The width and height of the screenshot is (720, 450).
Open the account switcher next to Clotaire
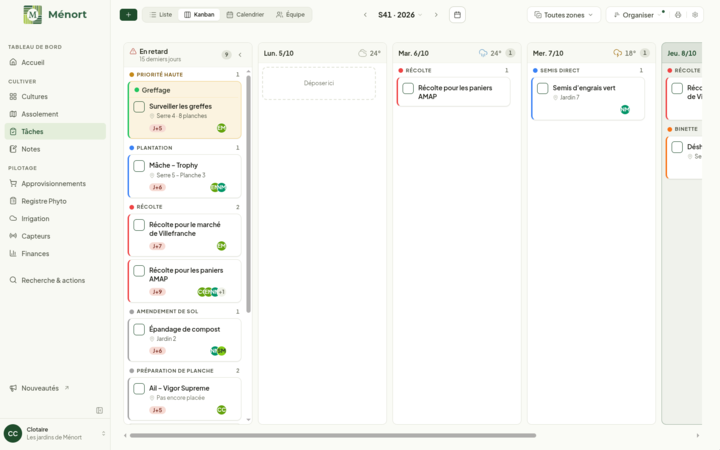tap(103, 433)
